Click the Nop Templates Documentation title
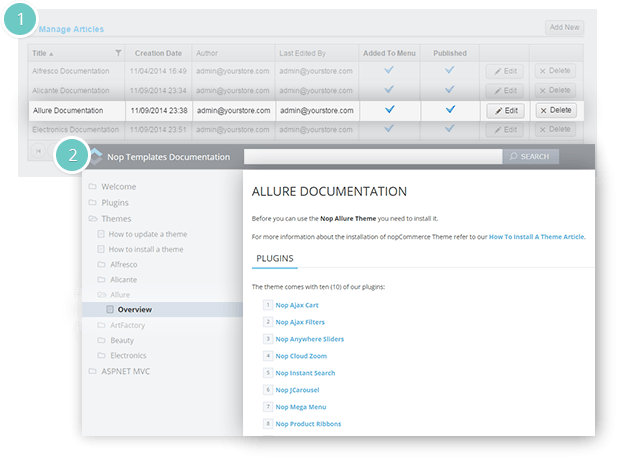This screenshot has width=620, height=460. click(x=168, y=157)
